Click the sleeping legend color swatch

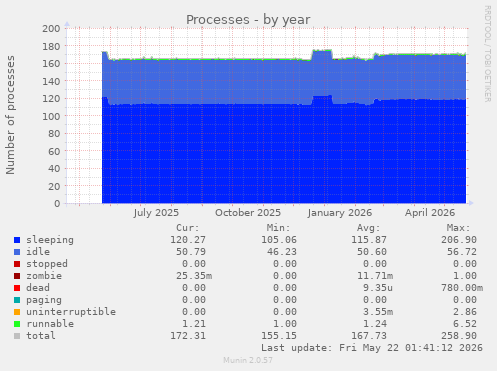(x=17, y=240)
